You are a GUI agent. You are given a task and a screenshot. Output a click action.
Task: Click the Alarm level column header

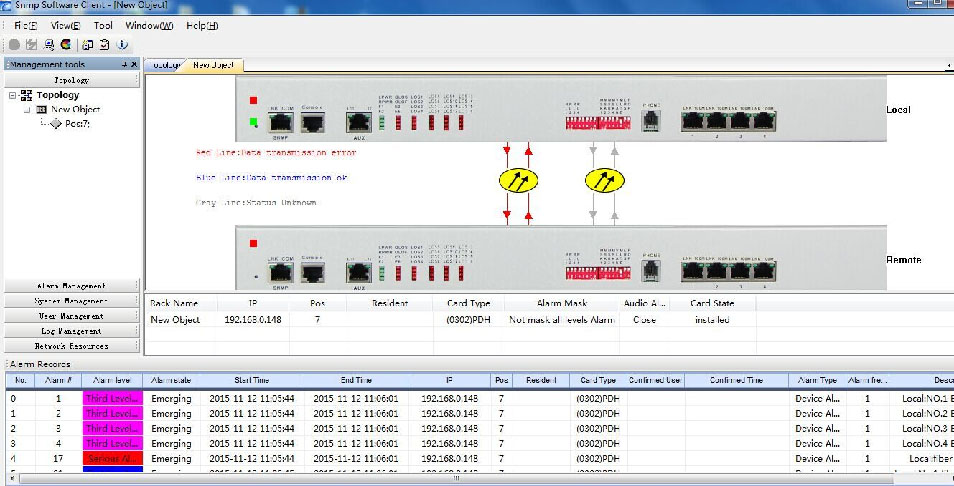click(113, 380)
